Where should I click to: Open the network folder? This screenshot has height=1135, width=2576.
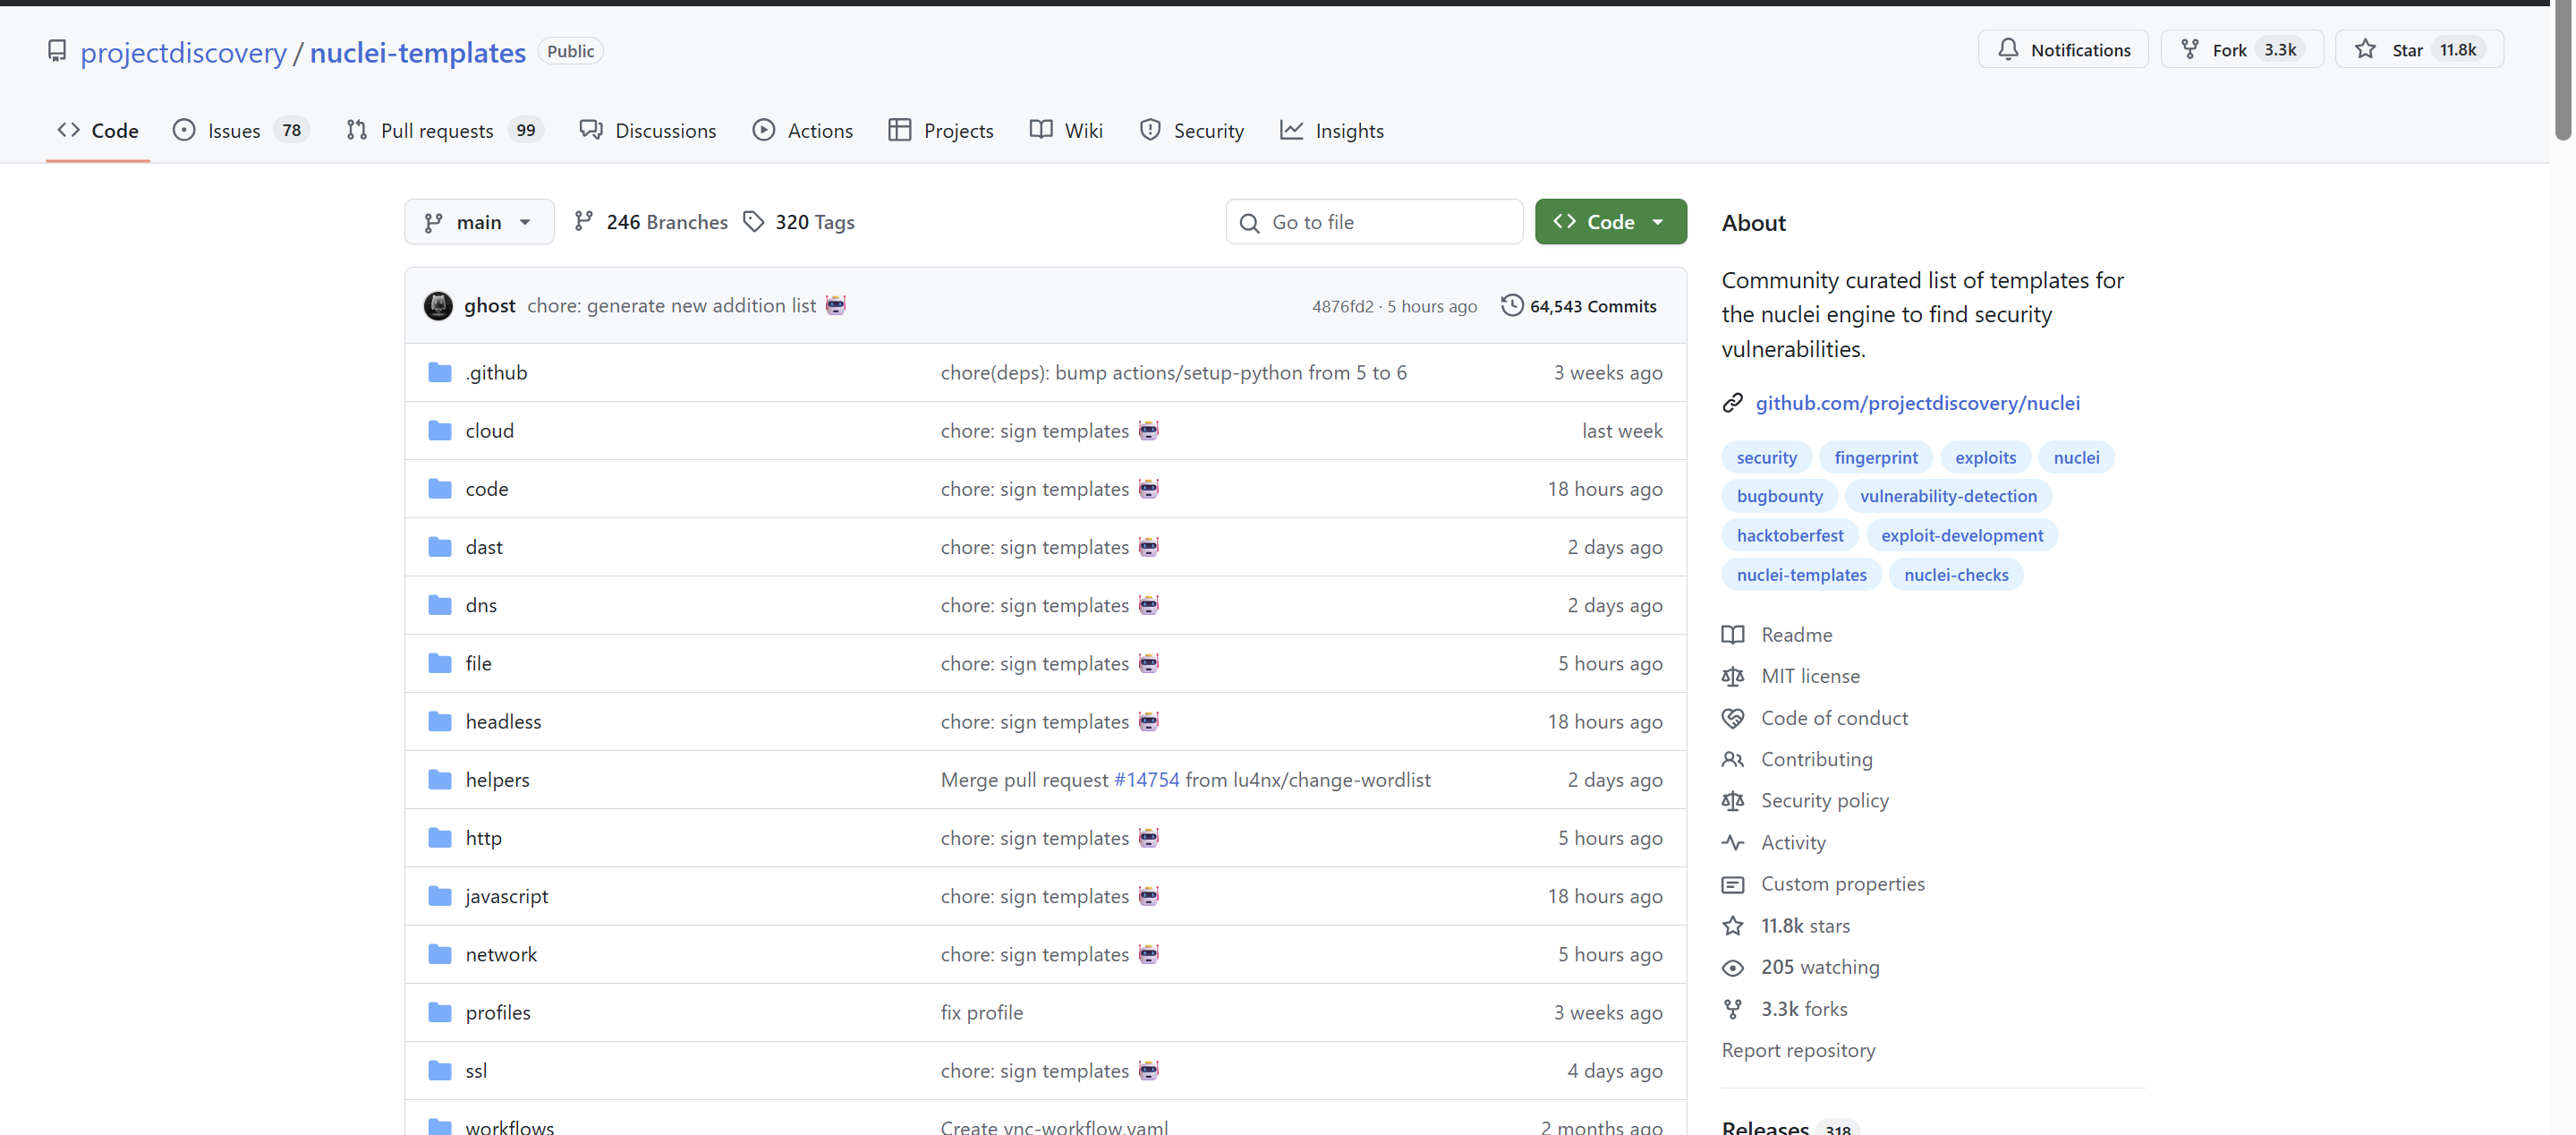(x=501, y=955)
